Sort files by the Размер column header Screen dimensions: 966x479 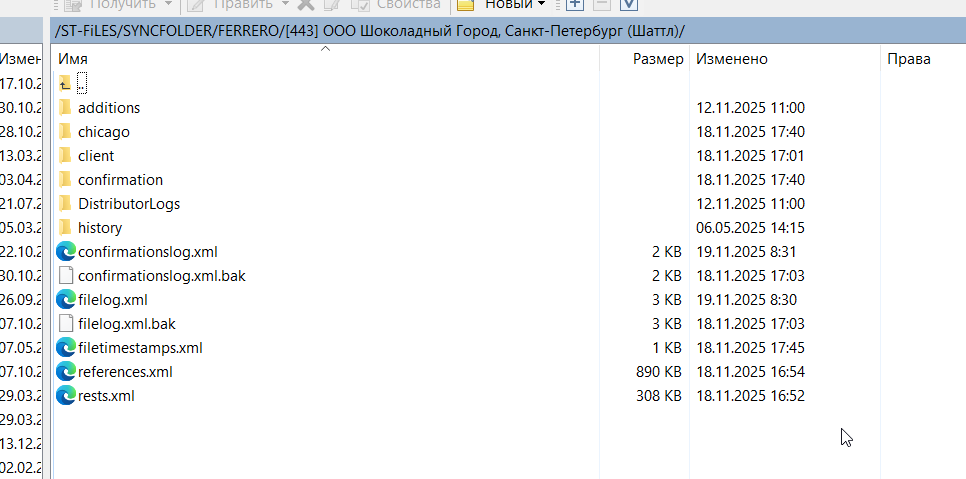pyautogui.click(x=644, y=59)
